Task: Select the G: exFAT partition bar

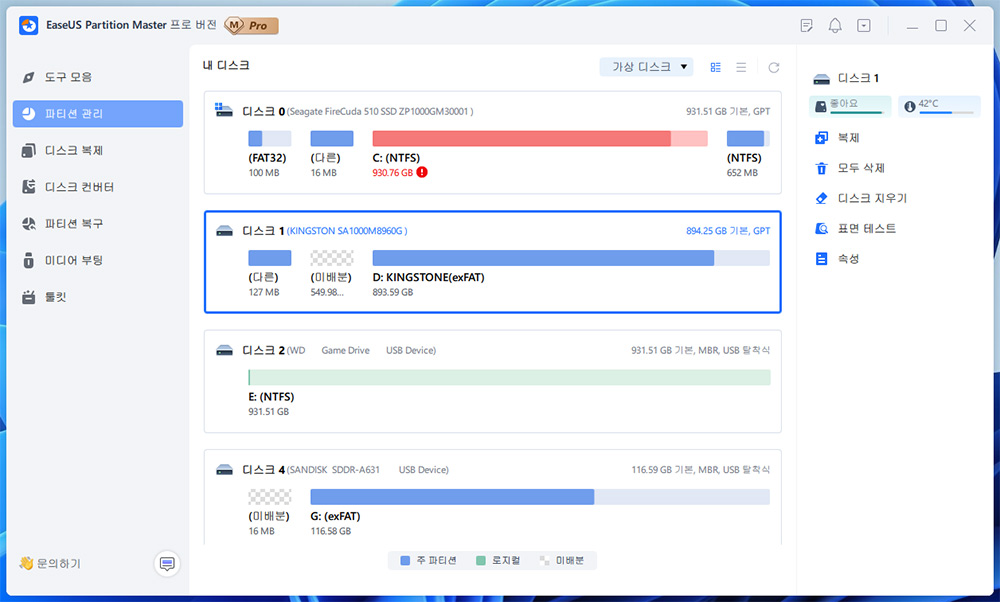Action: point(540,497)
